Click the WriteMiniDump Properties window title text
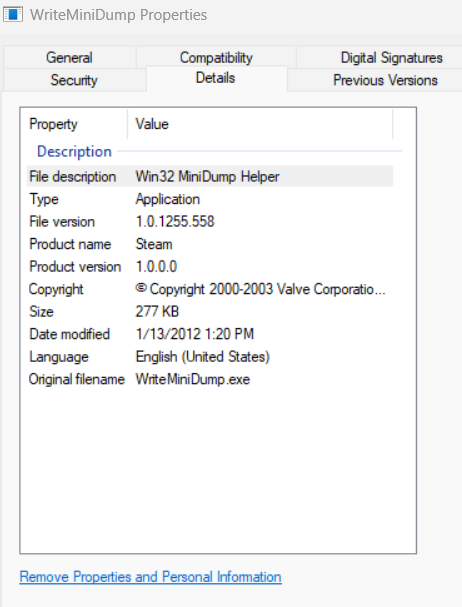Image resolution: width=462 pixels, height=607 pixels. pos(119,15)
